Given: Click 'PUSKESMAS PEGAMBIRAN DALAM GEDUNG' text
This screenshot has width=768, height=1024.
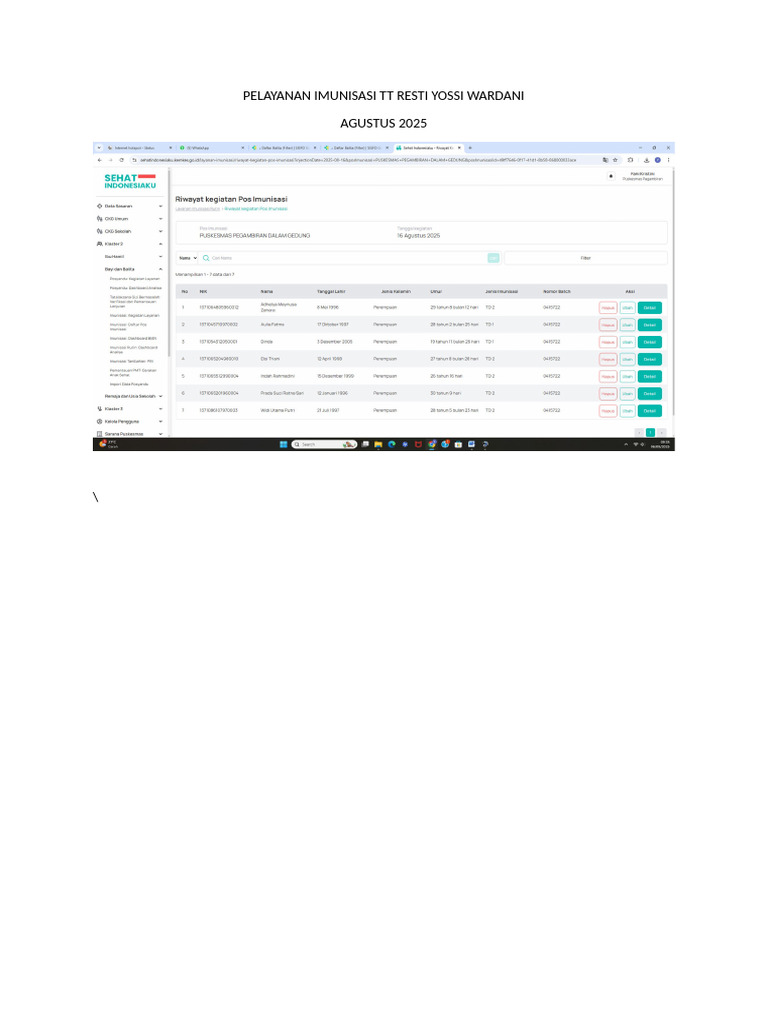Looking at the screenshot, I should tap(255, 236).
